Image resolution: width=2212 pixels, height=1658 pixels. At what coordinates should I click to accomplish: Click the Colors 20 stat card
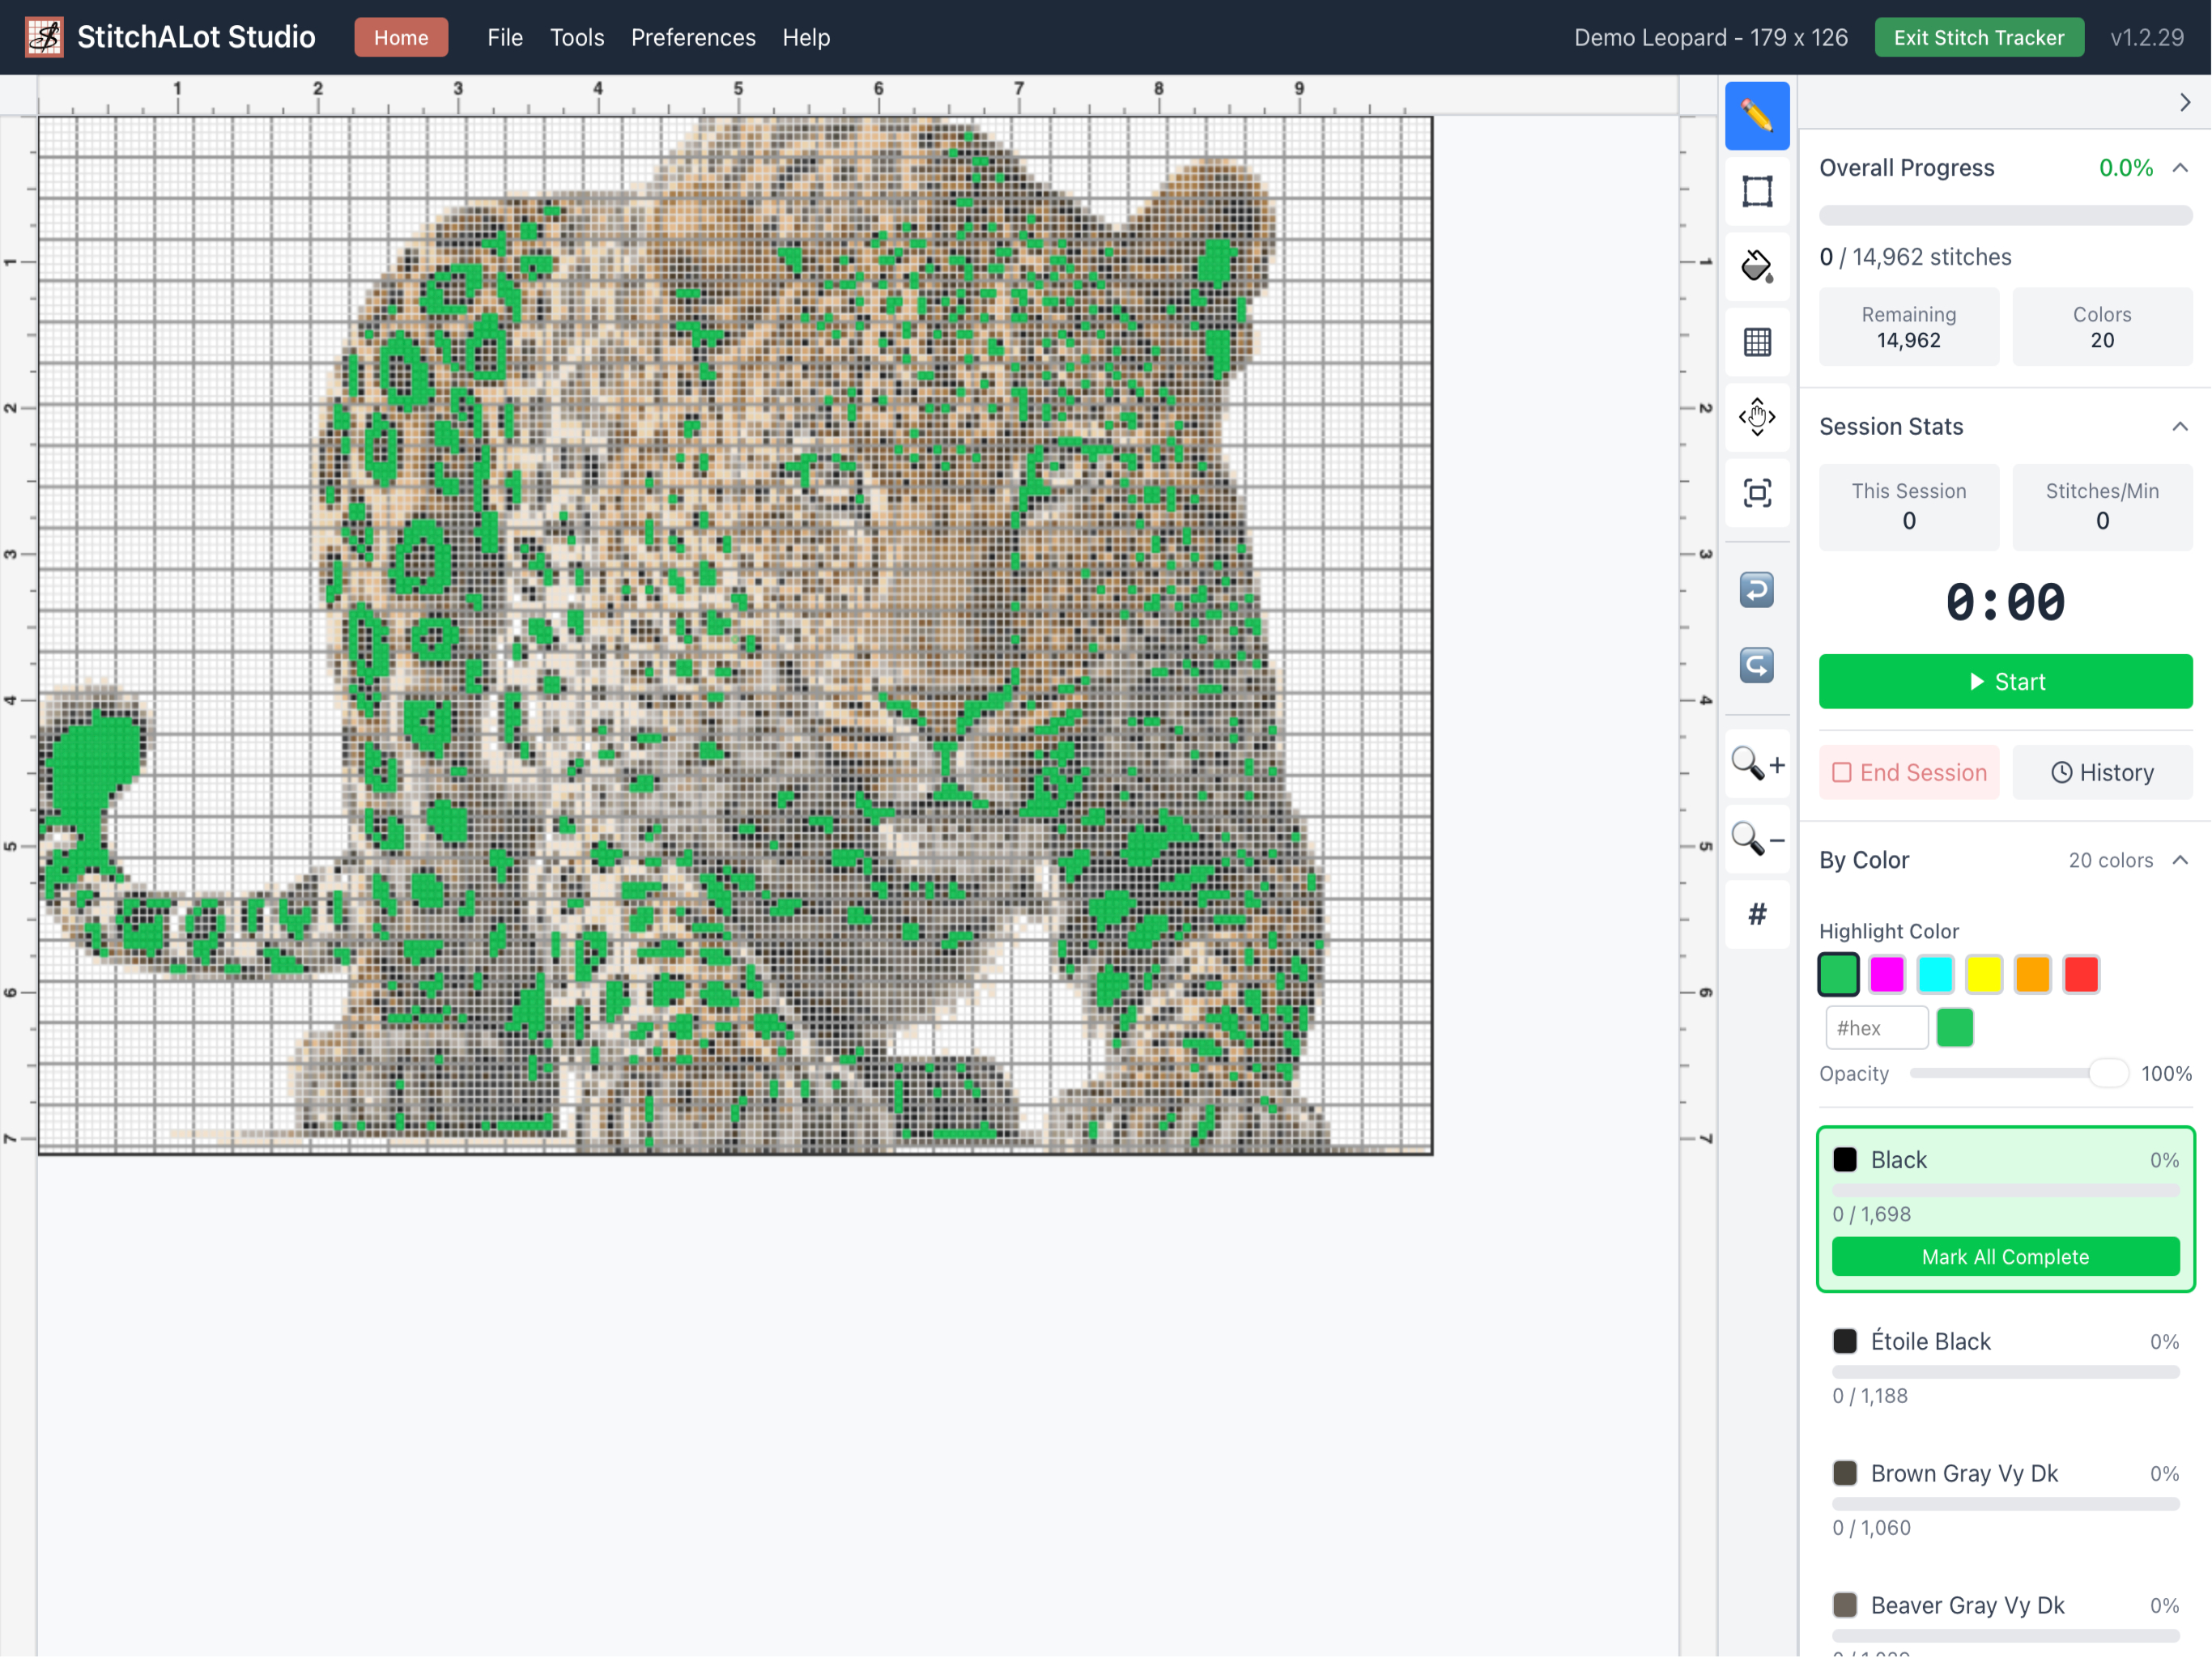[x=2102, y=327]
